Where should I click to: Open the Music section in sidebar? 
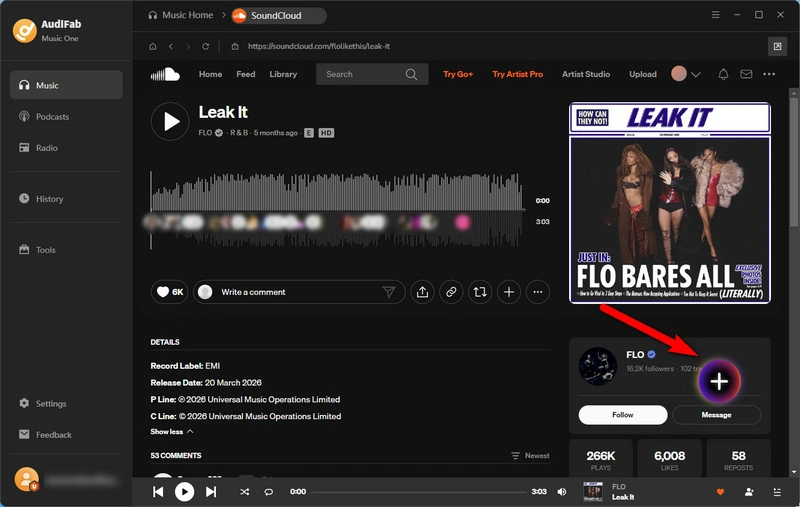[66, 85]
